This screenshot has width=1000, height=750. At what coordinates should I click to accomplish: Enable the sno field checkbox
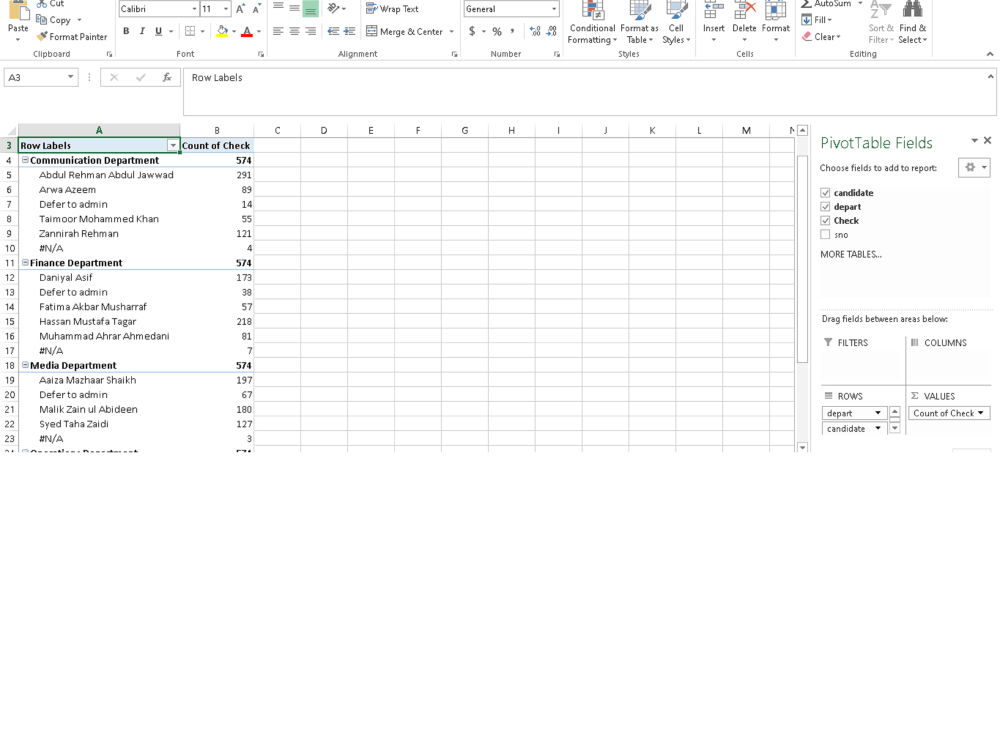(x=825, y=235)
